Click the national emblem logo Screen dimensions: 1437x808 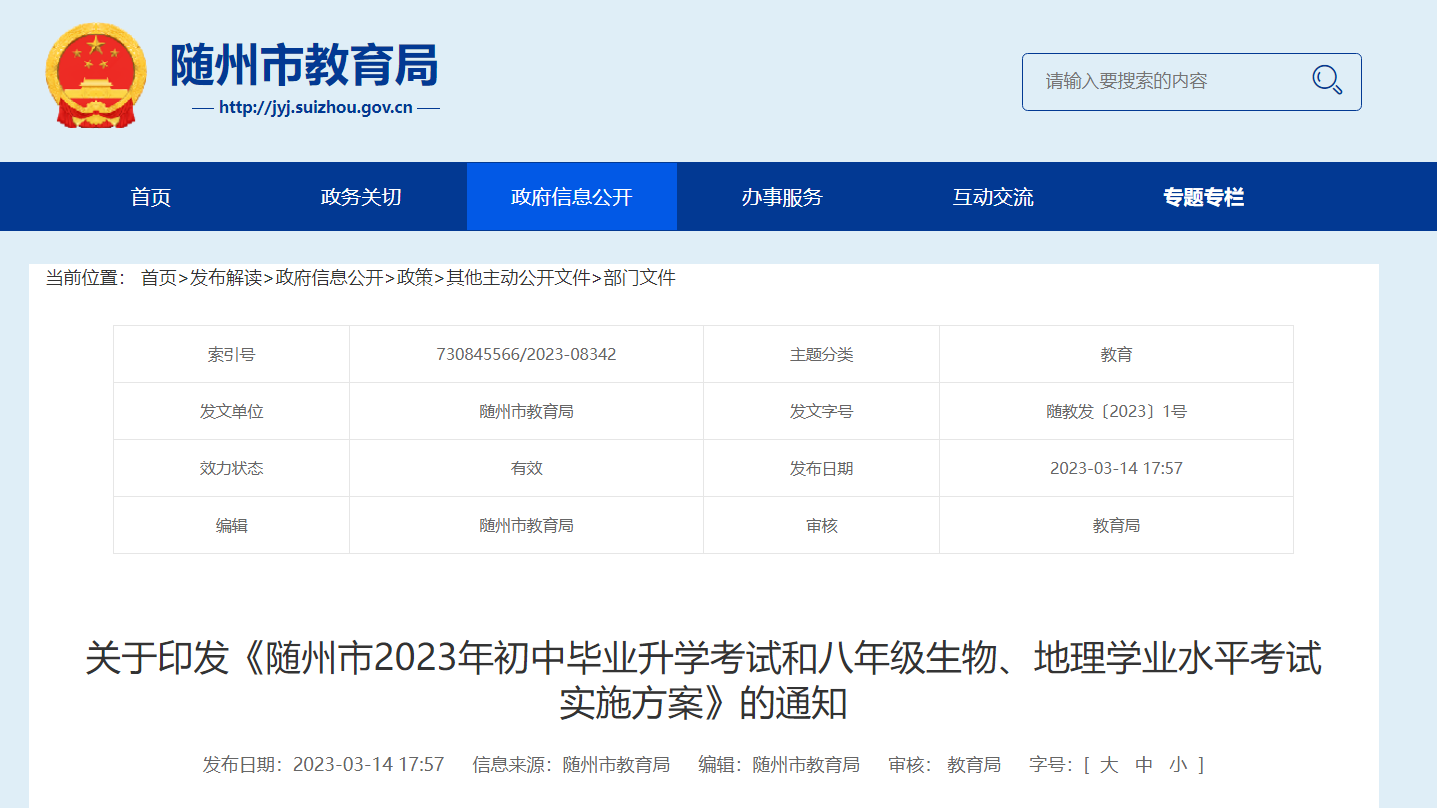[95, 76]
